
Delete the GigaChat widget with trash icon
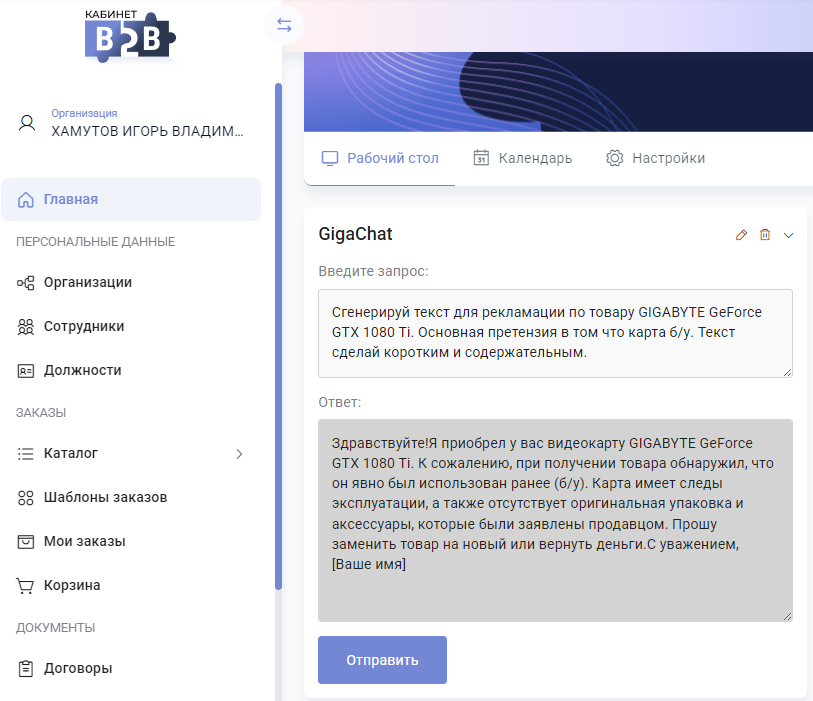[x=765, y=235]
